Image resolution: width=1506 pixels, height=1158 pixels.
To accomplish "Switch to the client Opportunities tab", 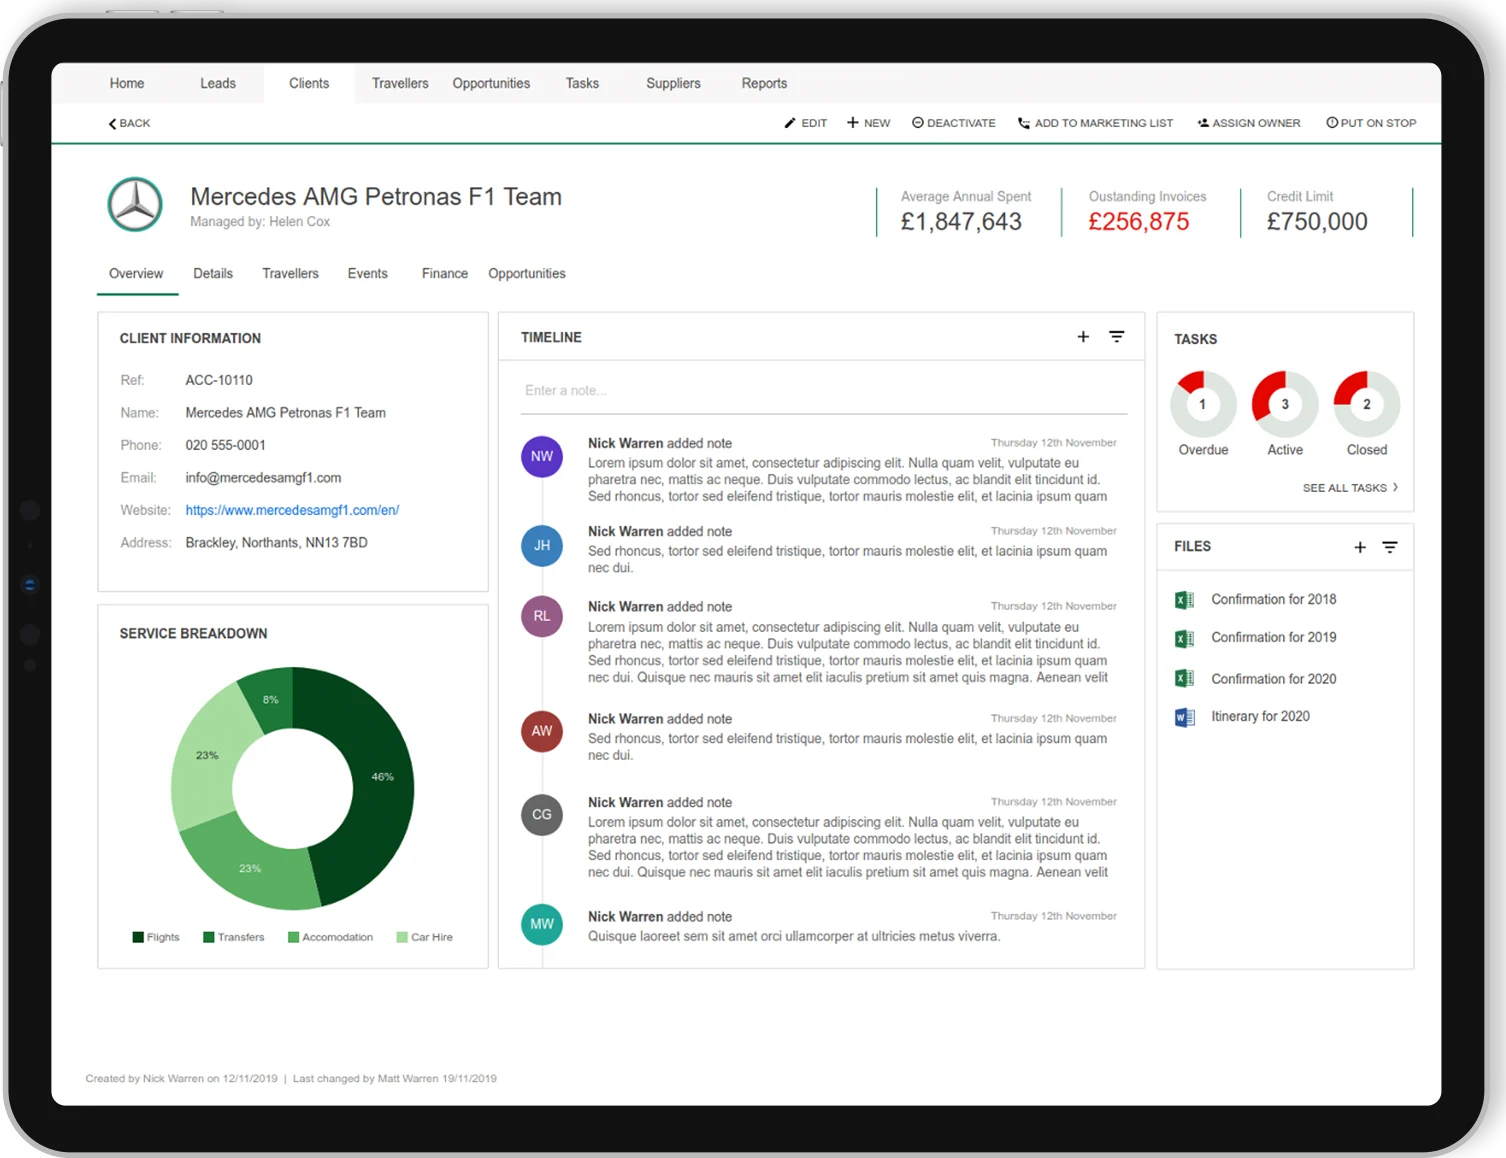I will (x=527, y=273).
